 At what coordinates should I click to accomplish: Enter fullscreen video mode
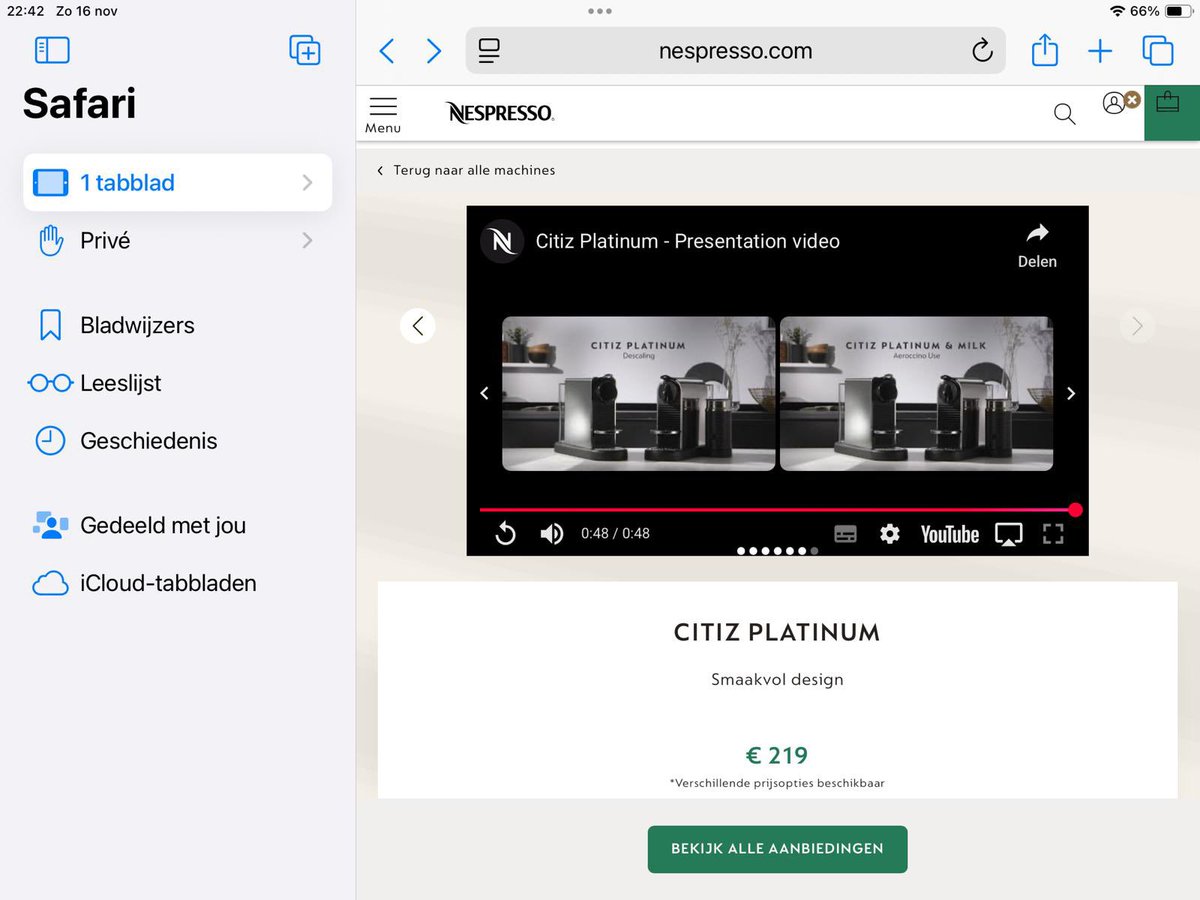click(1053, 534)
